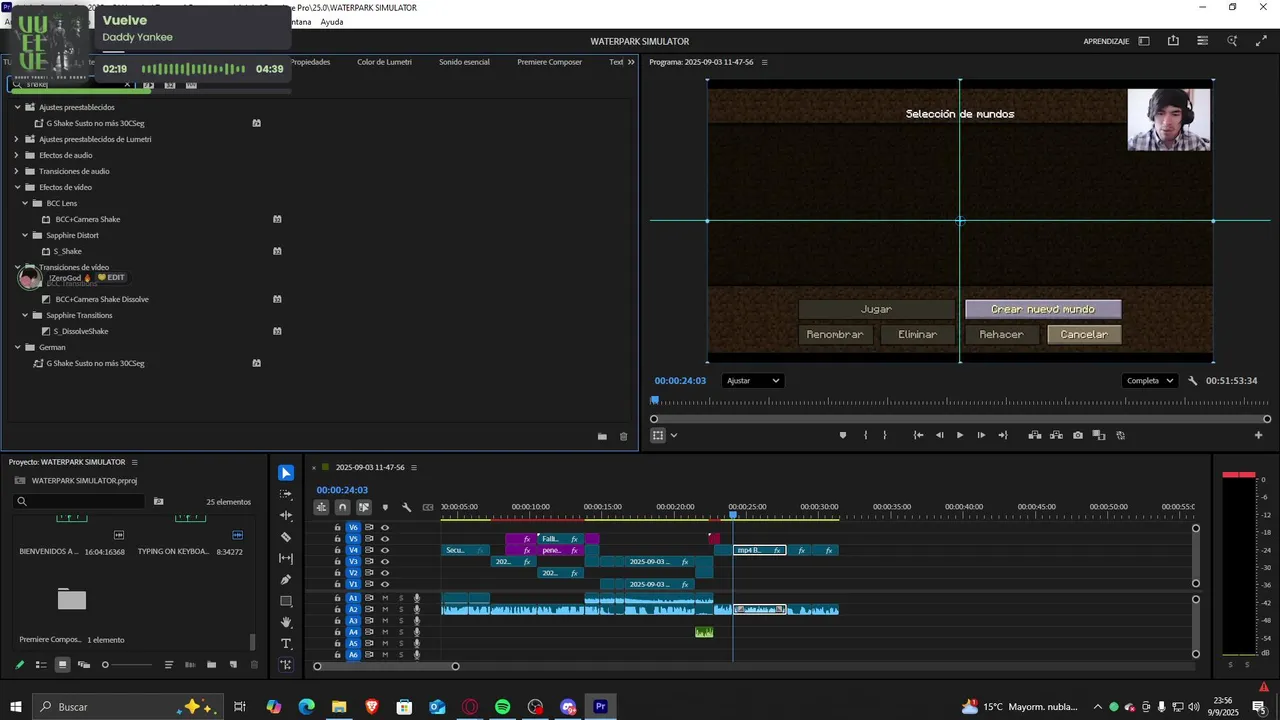Delete custom item trash in Effects panel
Image resolution: width=1280 pixels, height=720 pixels.
tap(623, 436)
